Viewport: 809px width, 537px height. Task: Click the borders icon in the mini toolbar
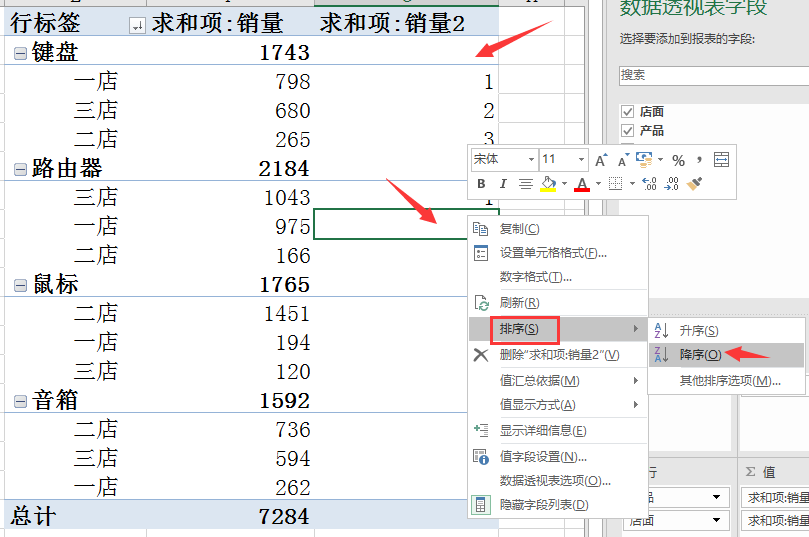(x=616, y=184)
